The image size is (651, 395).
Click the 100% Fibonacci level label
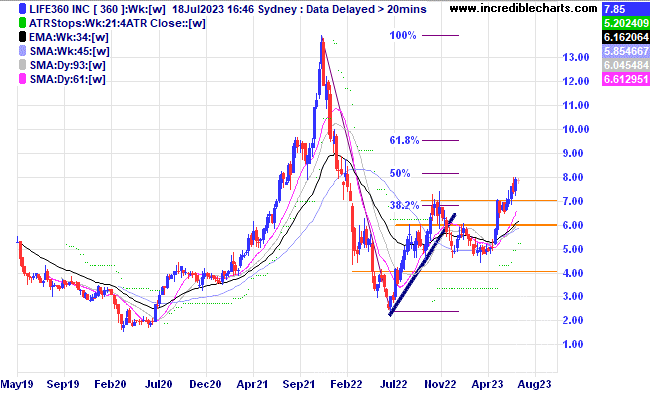tap(403, 36)
